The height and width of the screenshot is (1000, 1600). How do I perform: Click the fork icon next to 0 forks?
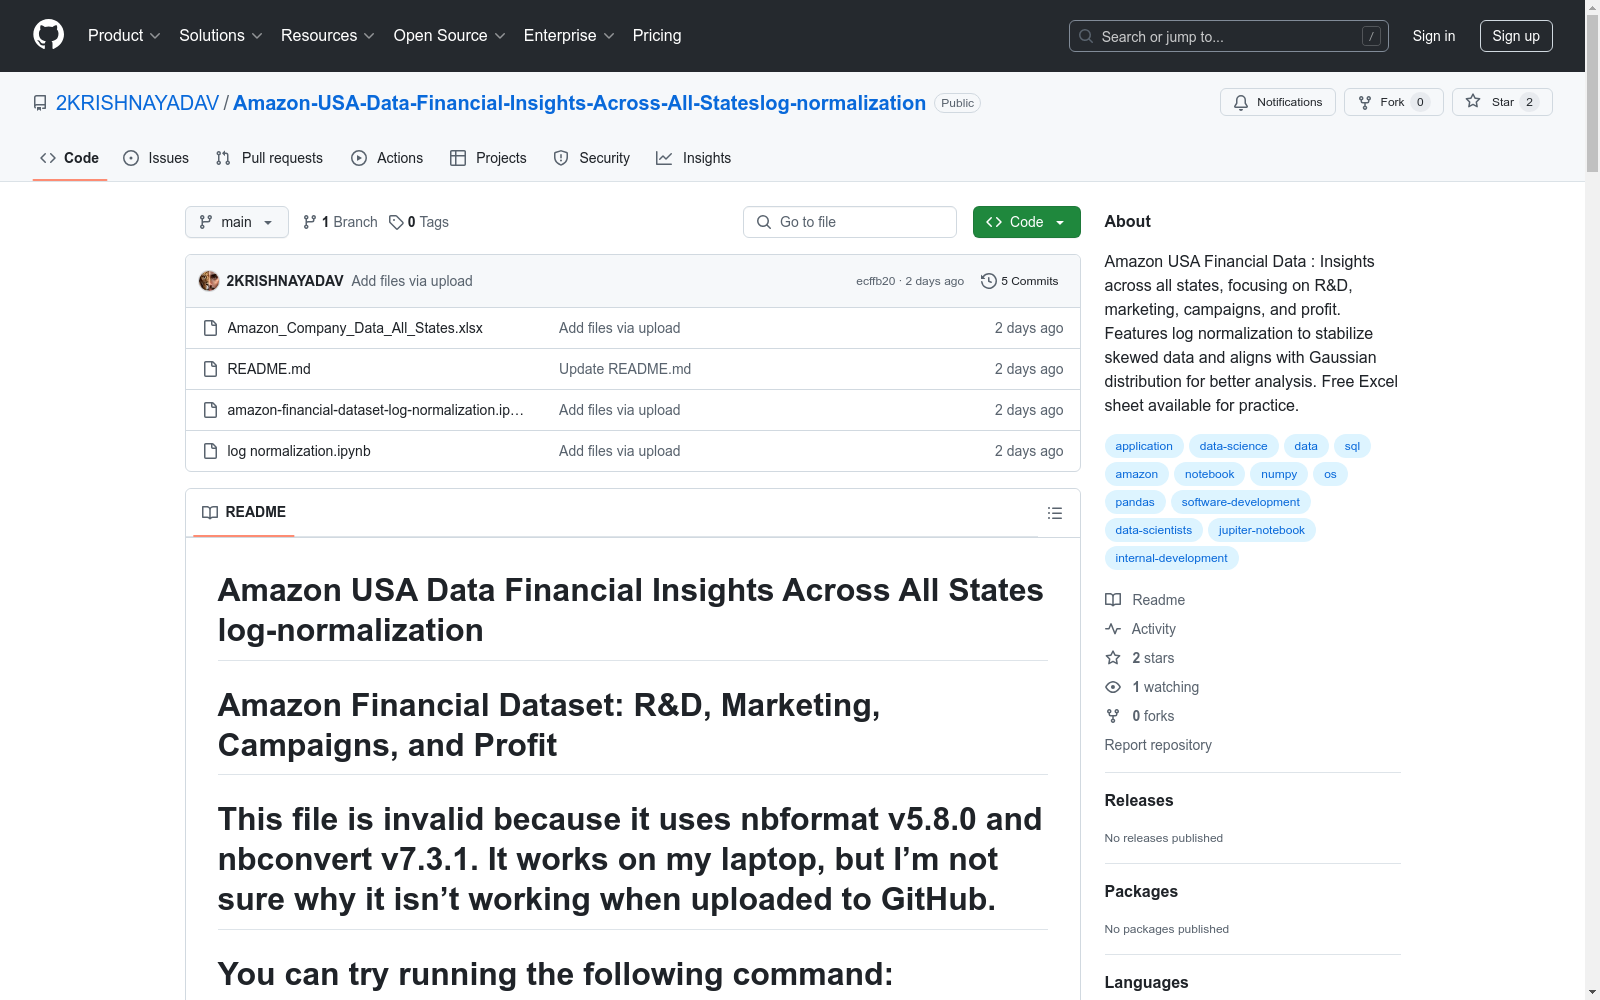pyautogui.click(x=1113, y=716)
